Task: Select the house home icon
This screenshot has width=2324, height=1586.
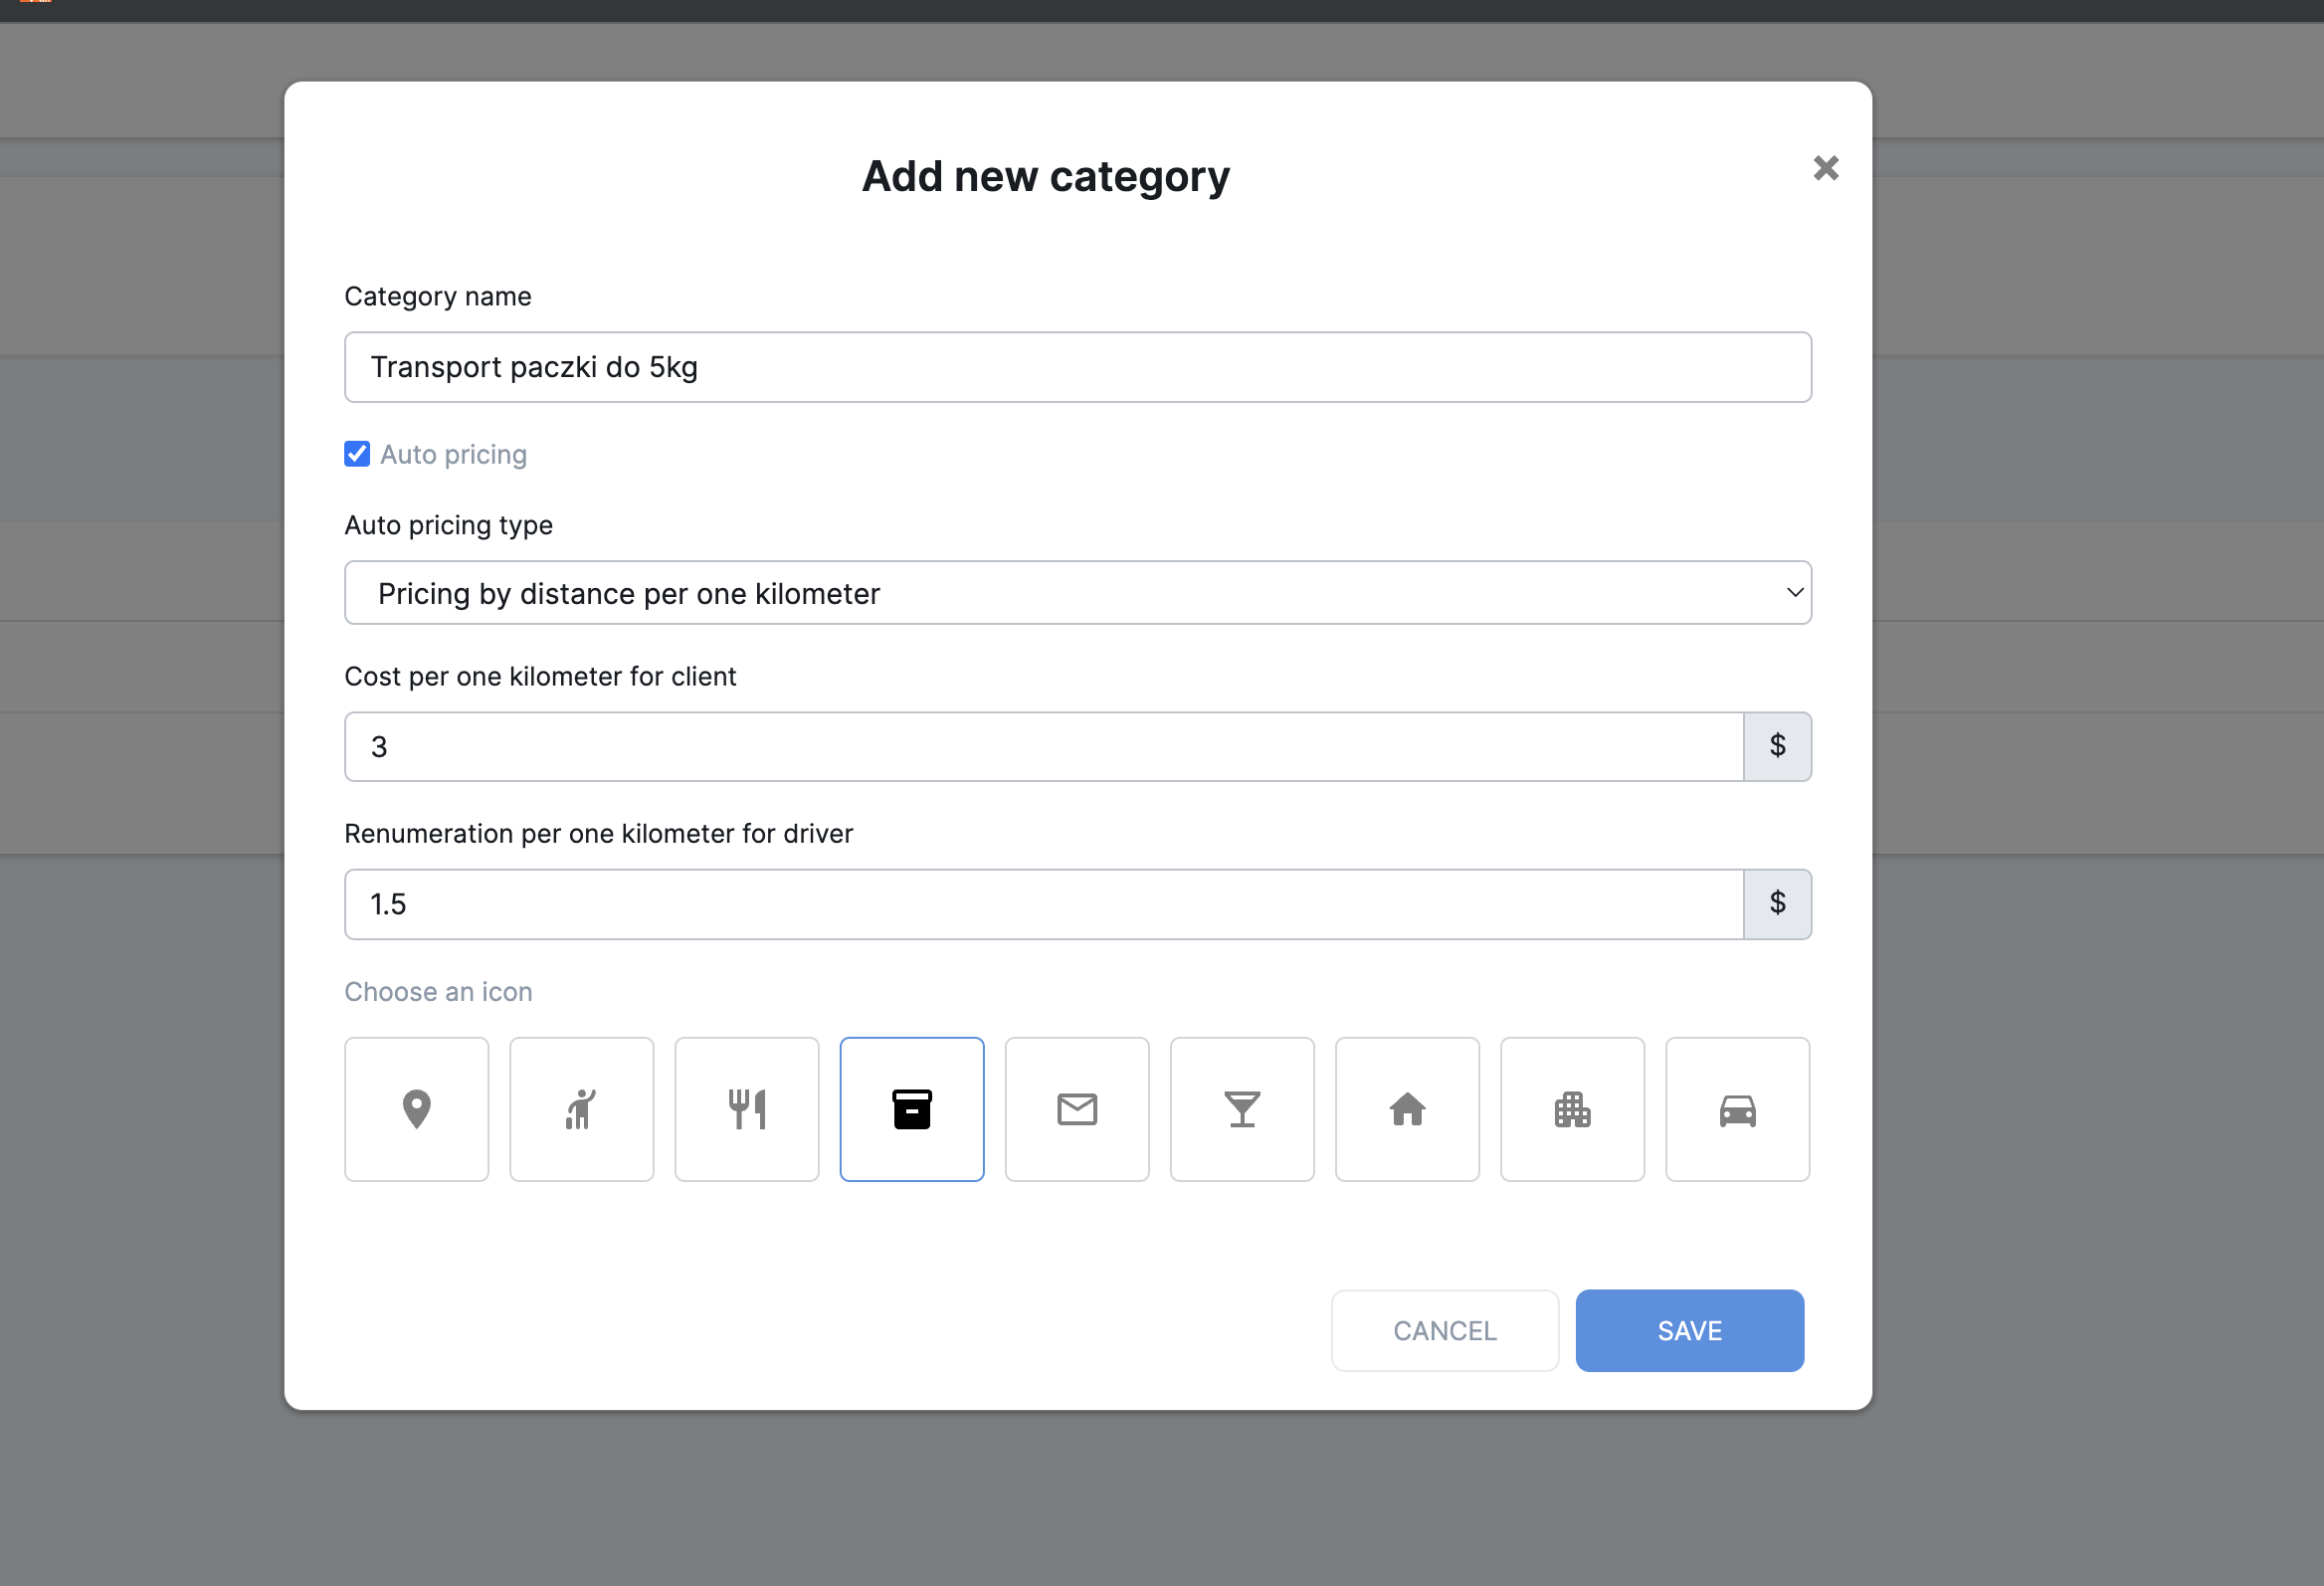Action: click(x=1406, y=1109)
